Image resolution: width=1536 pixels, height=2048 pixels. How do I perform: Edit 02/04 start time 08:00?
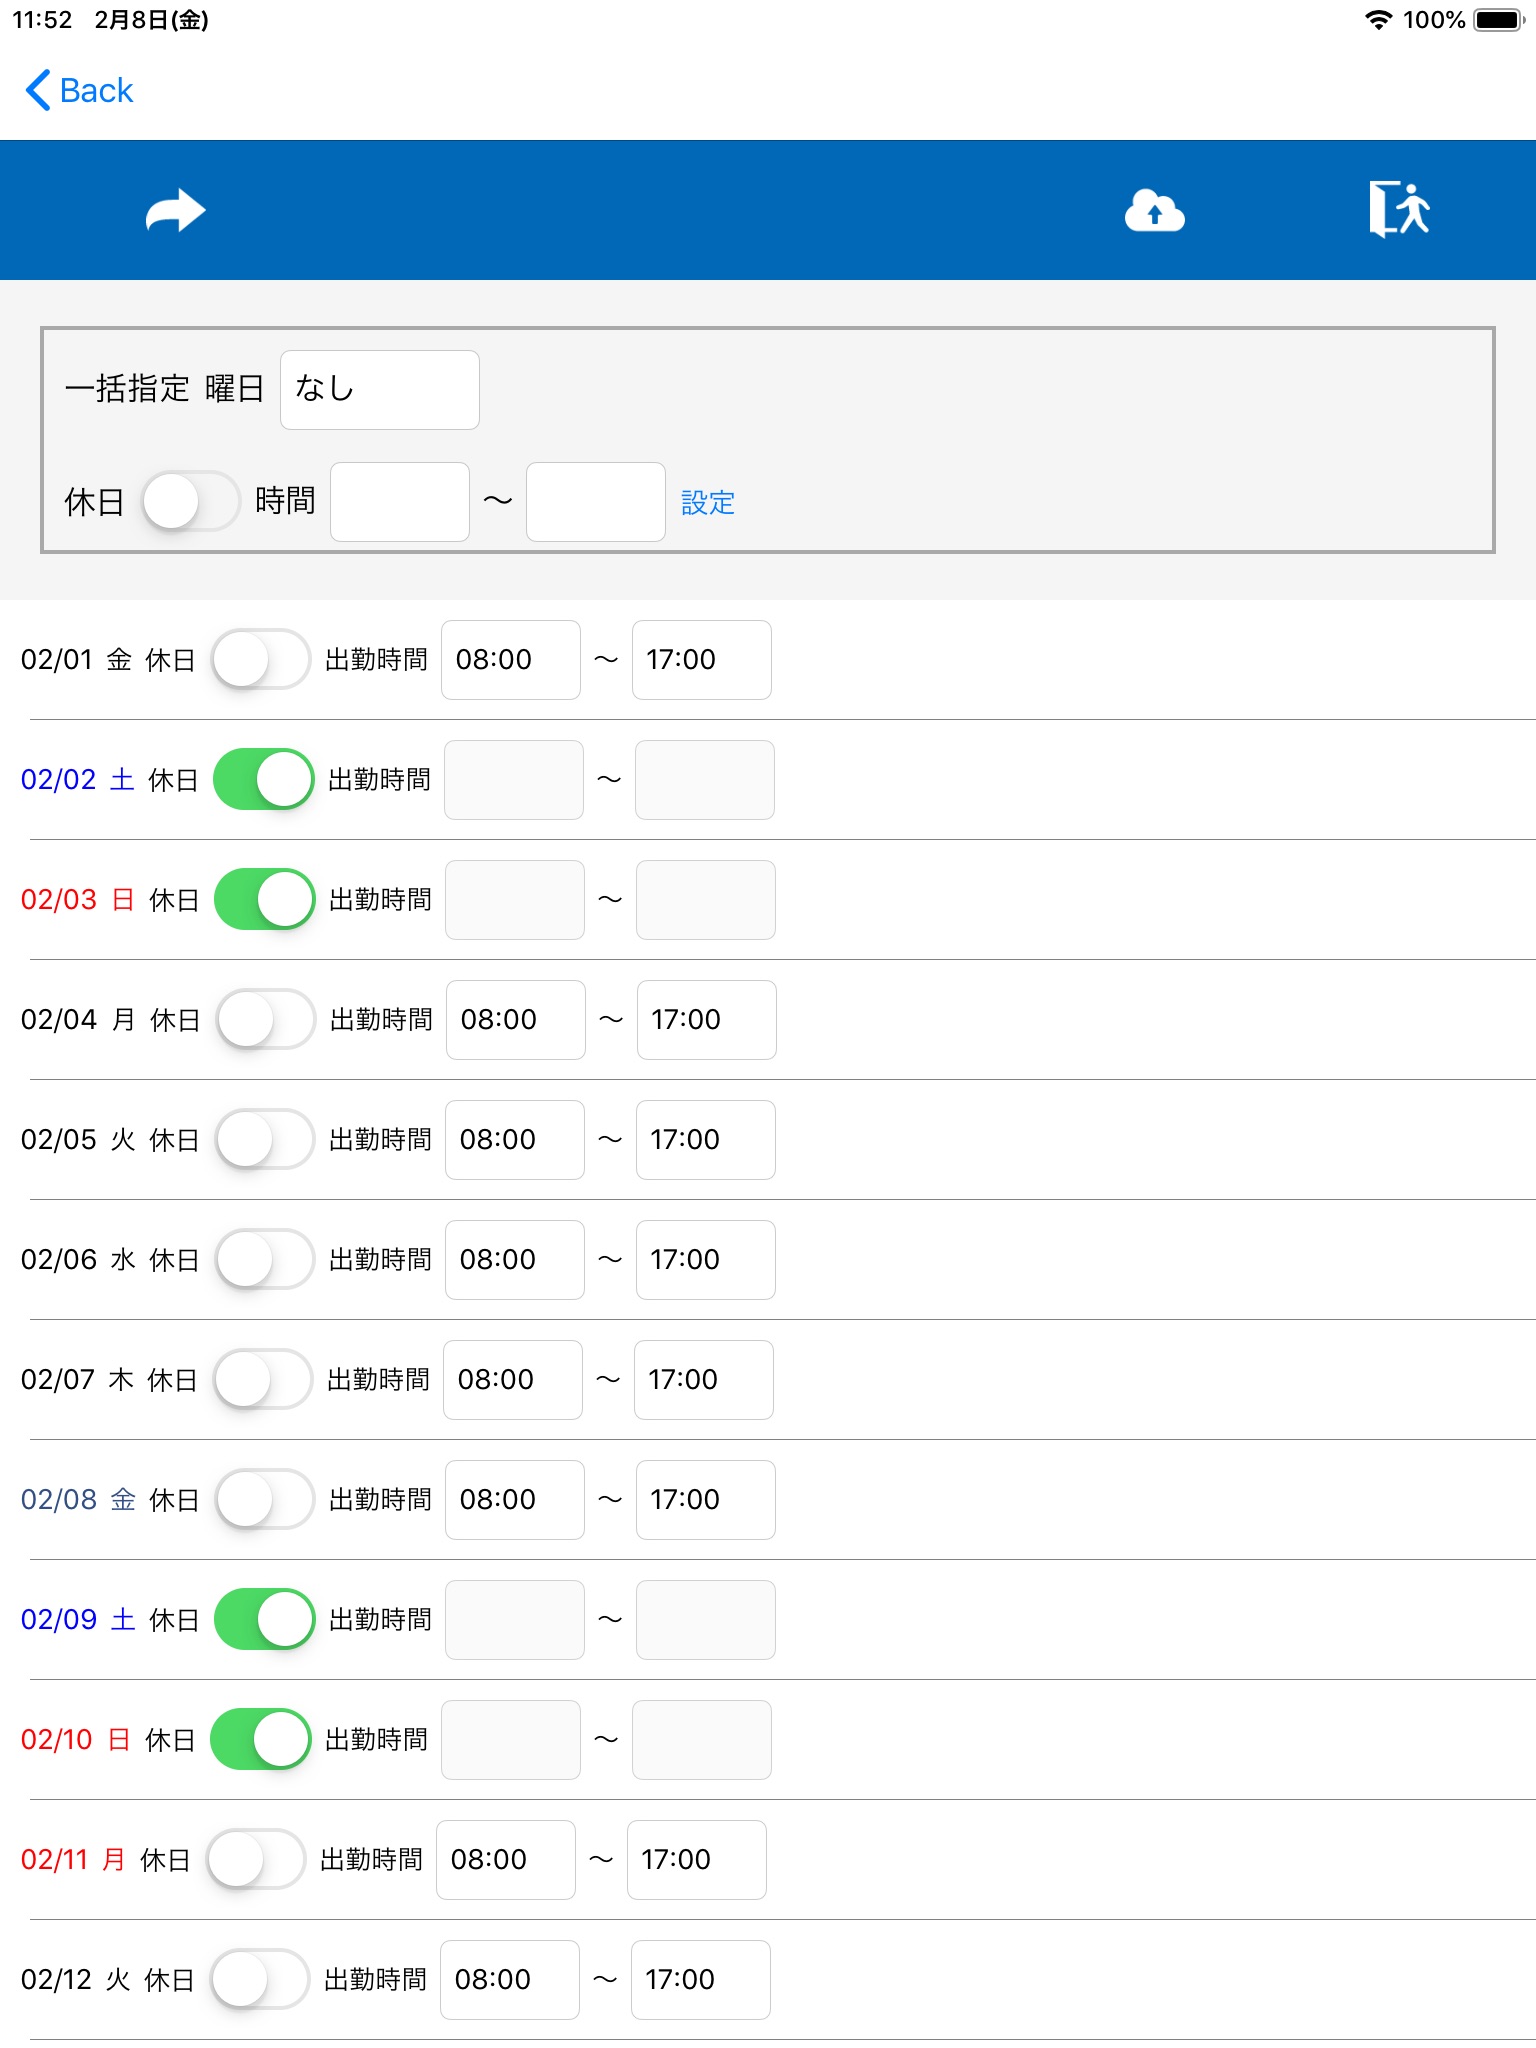516,1020
